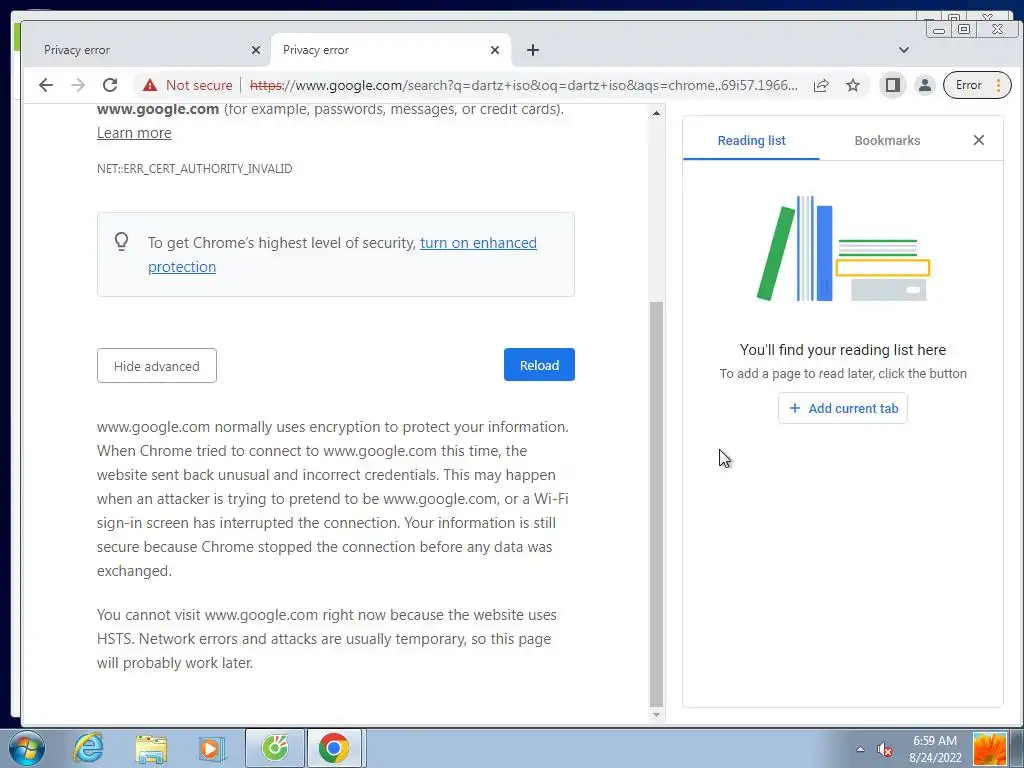Toggle the side panel icon
Screen dimensions: 1024x768
point(892,85)
